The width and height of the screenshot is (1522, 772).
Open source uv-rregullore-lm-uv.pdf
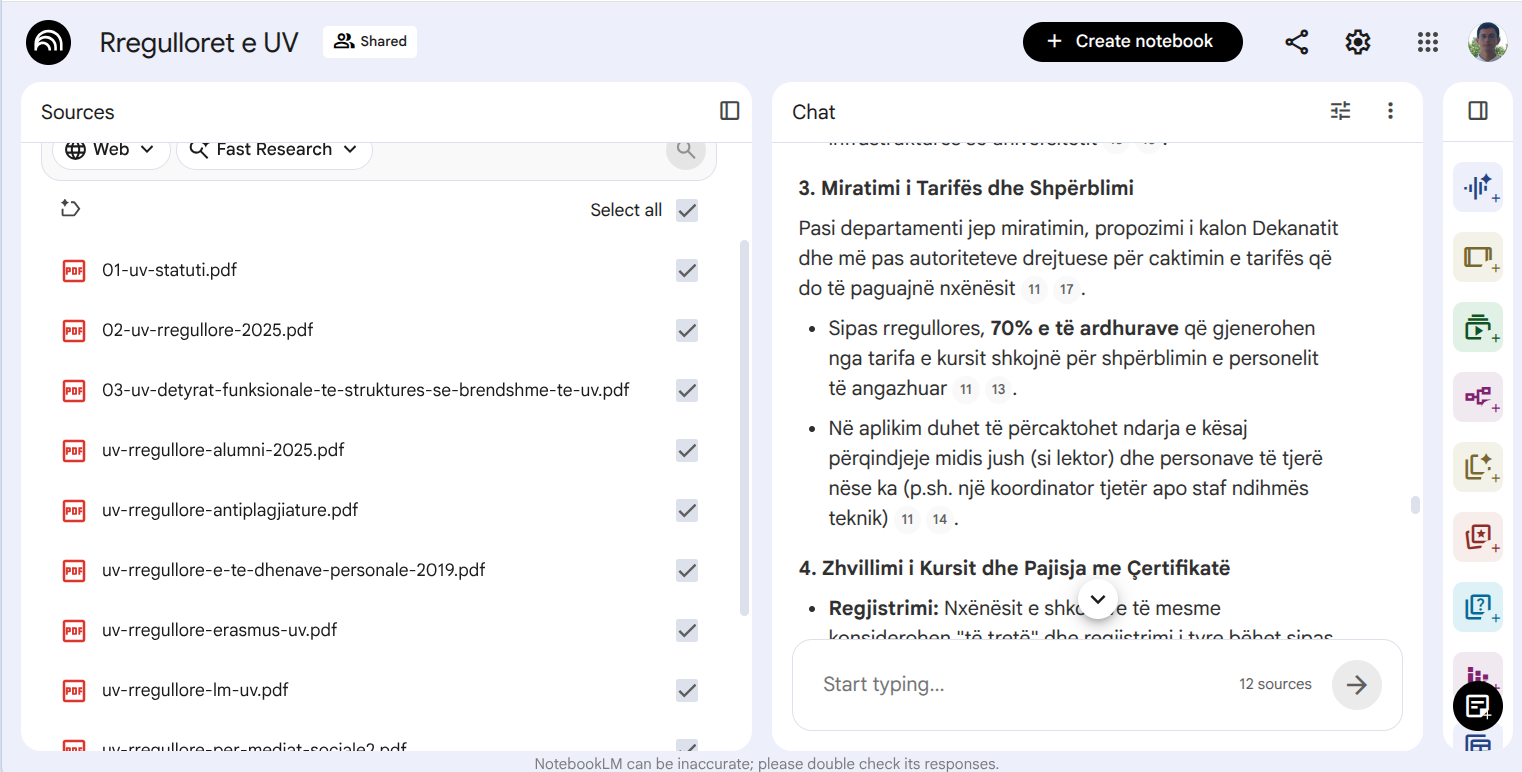(195, 690)
